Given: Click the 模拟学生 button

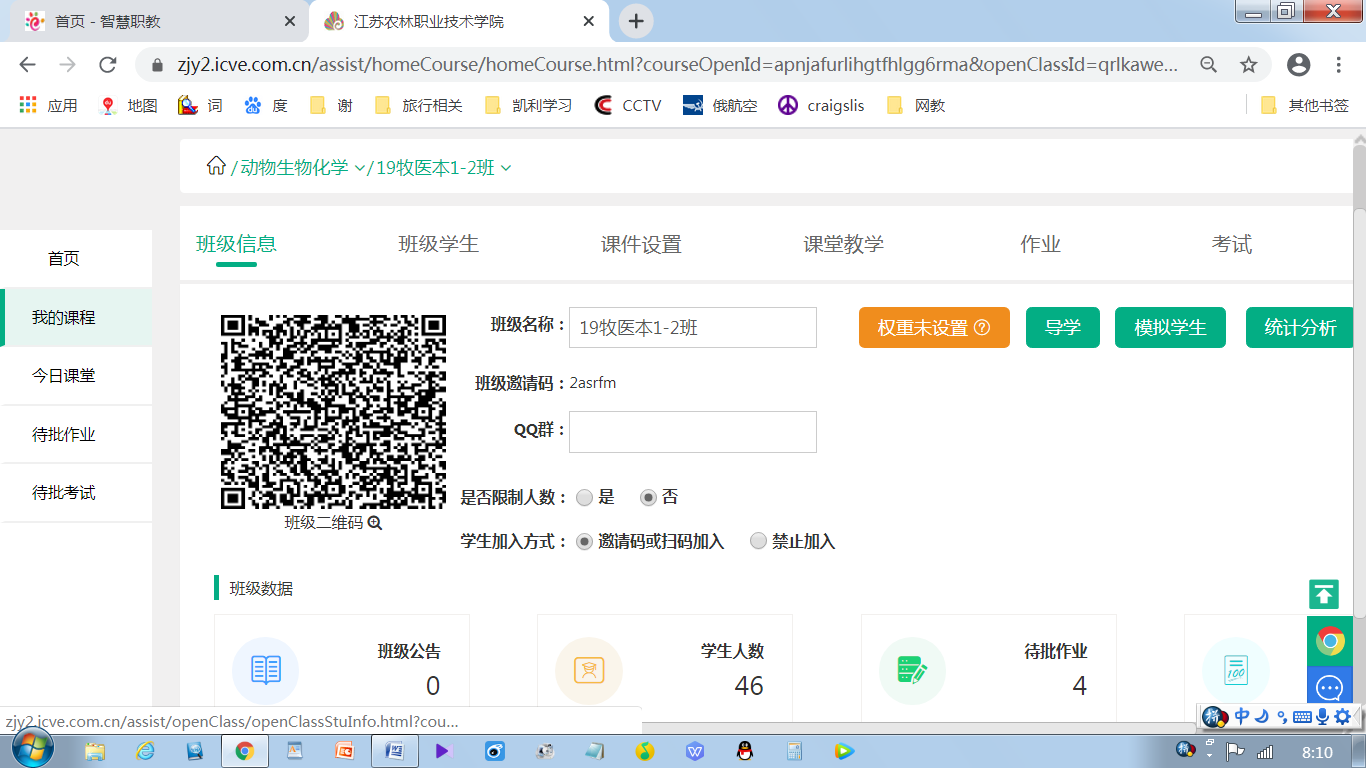Looking at the screenshot, I should click(x=1170, y=328).
